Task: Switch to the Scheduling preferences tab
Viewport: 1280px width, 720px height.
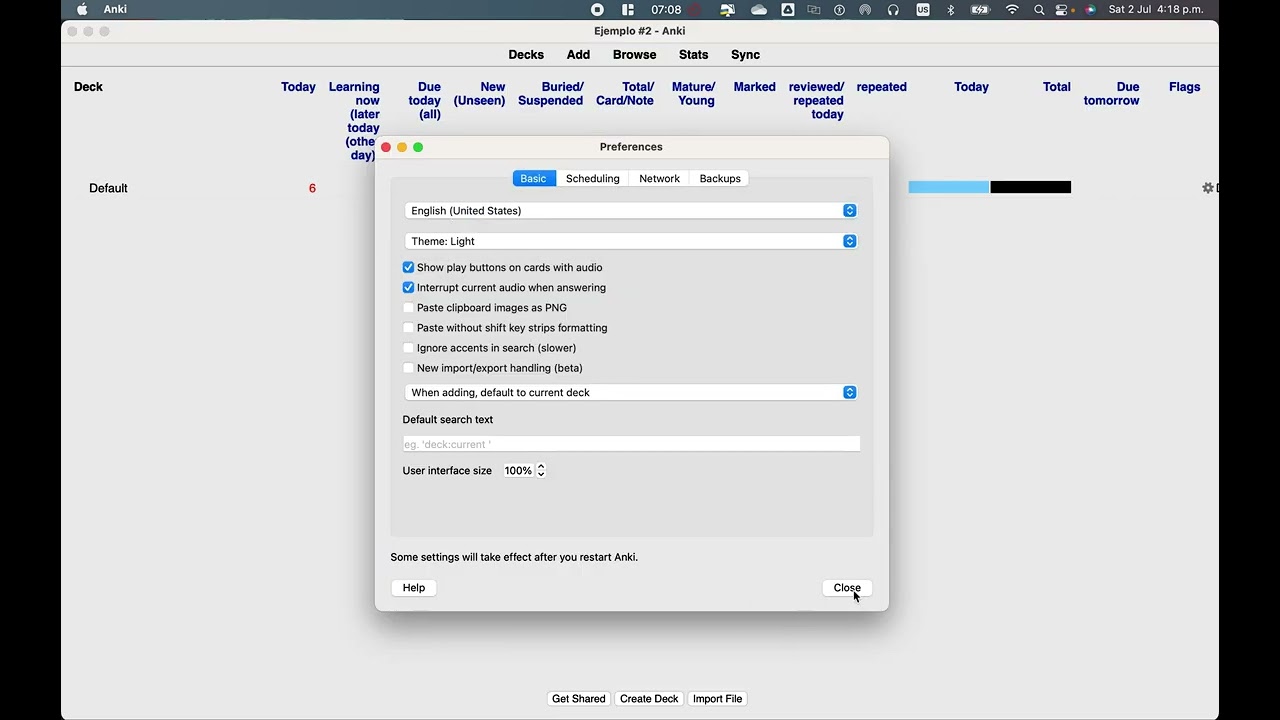Action: pos(593,178)
